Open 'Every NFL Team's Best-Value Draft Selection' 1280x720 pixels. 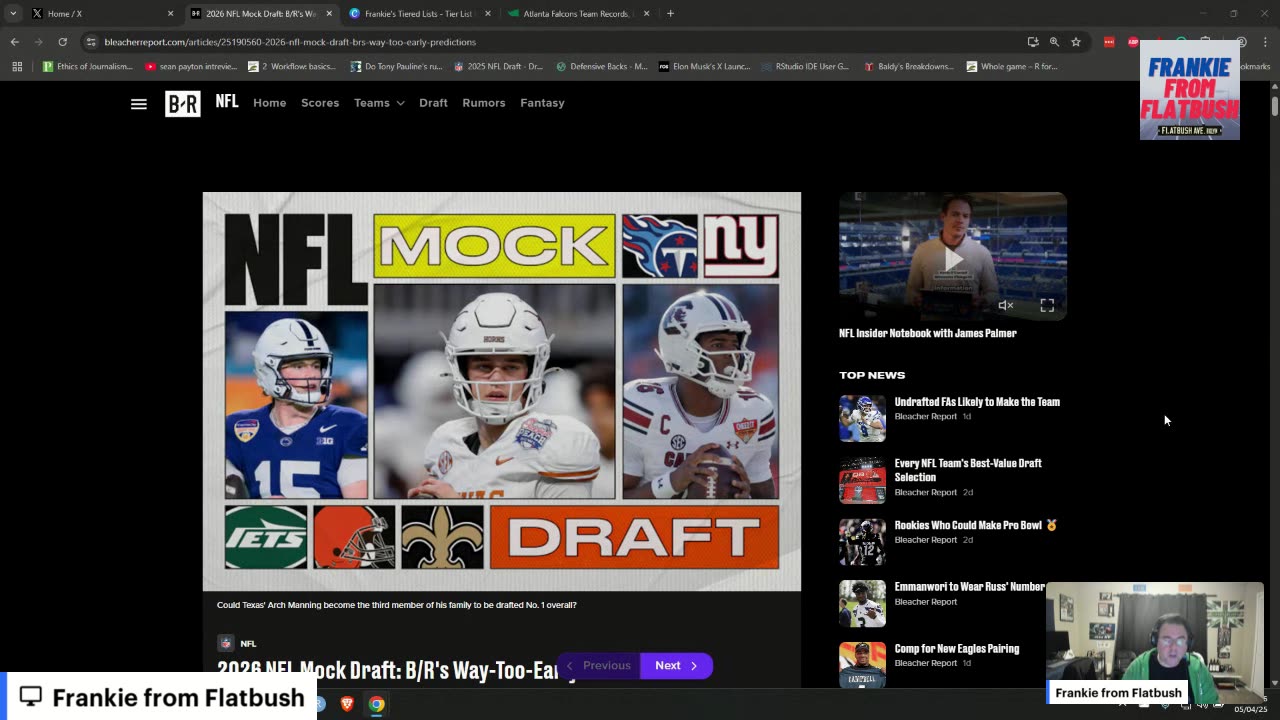pos(968,470)
